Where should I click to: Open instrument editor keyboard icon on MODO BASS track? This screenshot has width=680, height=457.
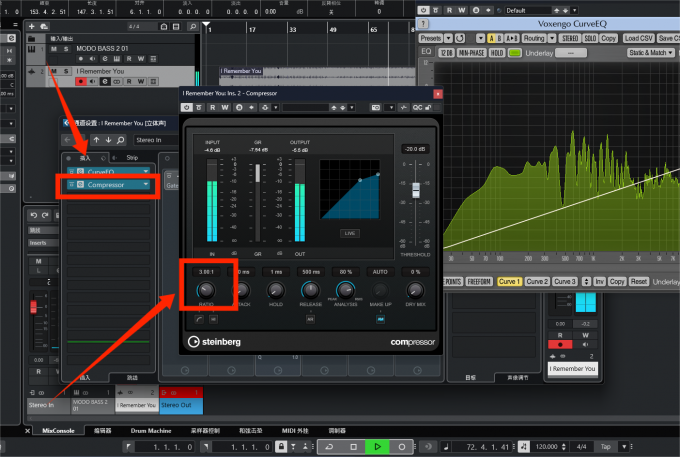pos(117,59)
